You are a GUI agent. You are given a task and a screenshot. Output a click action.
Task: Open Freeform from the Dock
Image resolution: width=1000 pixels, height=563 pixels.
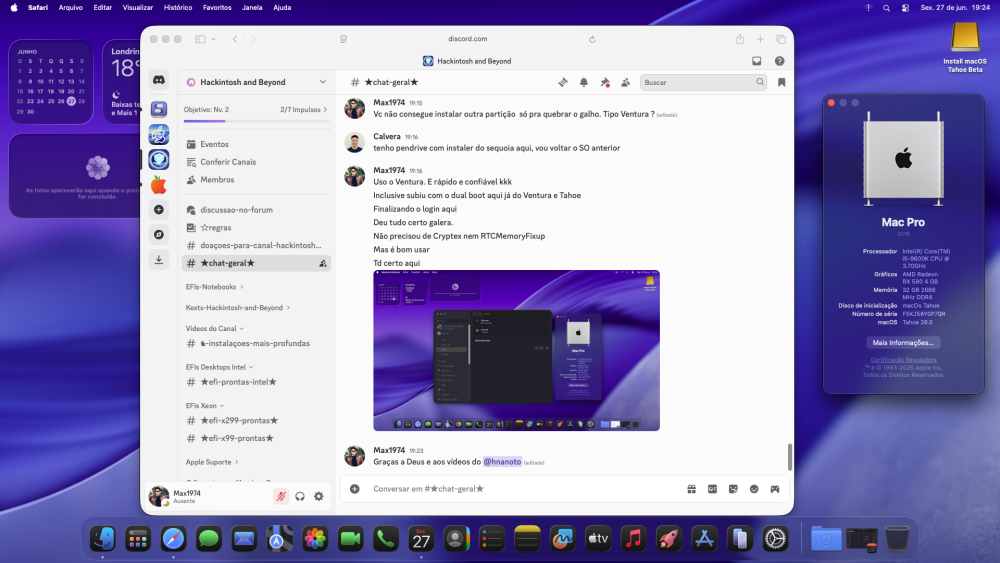(x=562, y=539)
